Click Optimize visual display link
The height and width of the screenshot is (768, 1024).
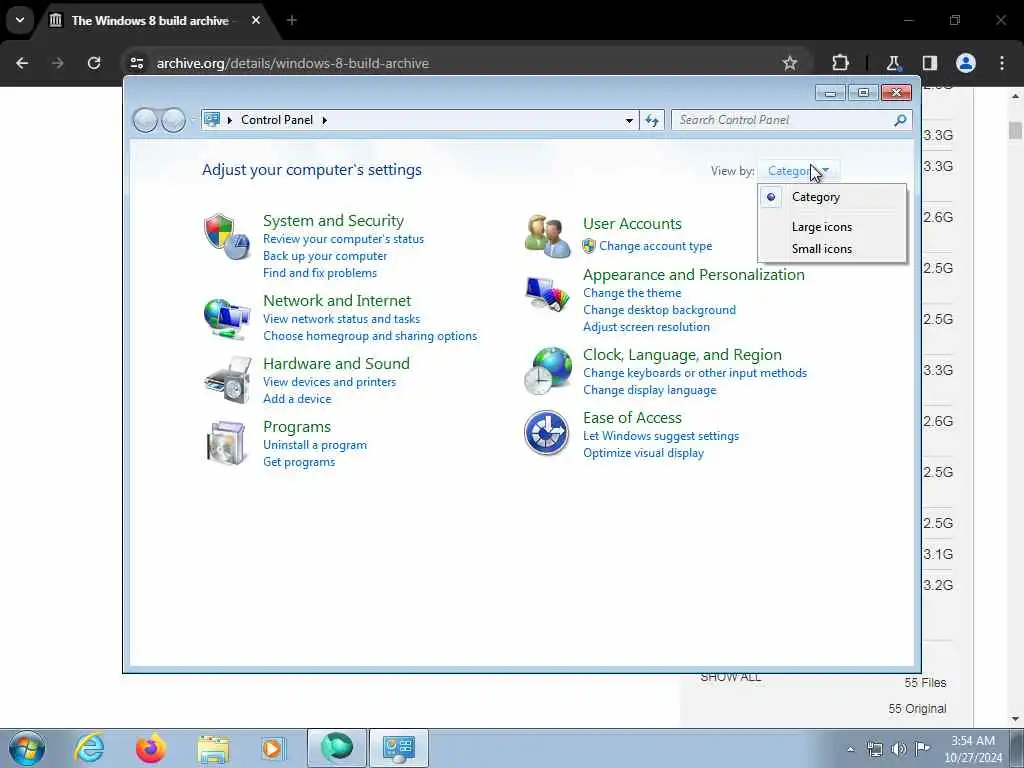point(643,453)
